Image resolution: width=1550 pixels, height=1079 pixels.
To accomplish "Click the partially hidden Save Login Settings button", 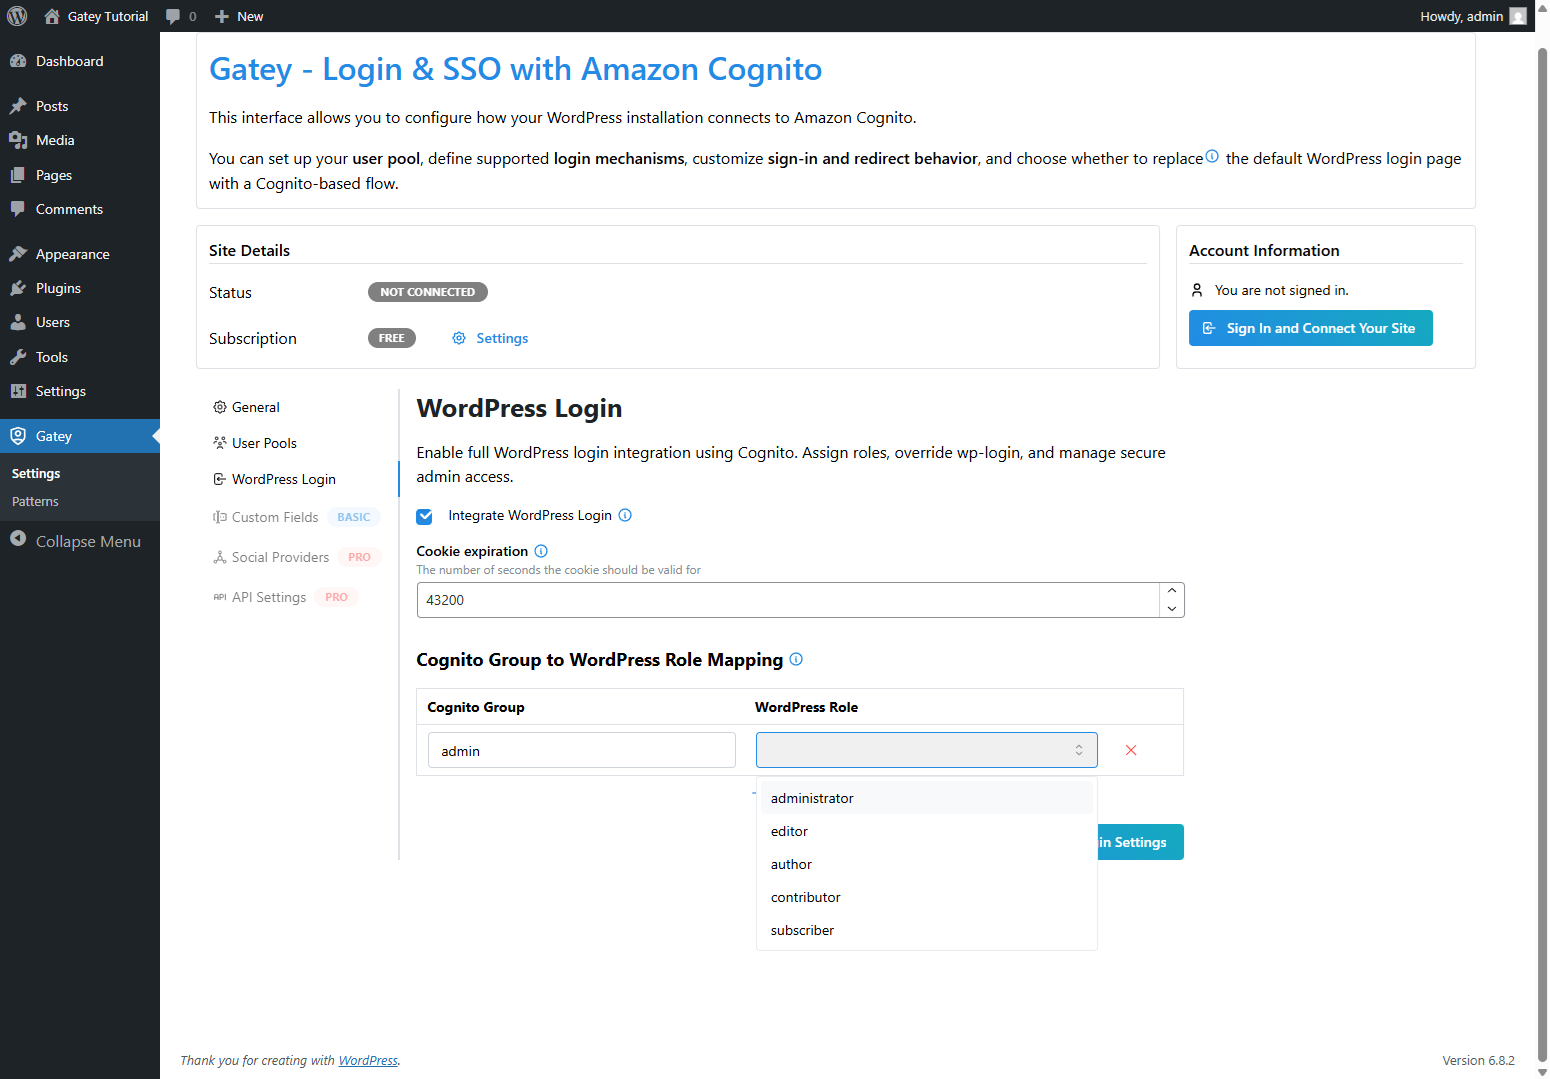I will pos(1141,842).
